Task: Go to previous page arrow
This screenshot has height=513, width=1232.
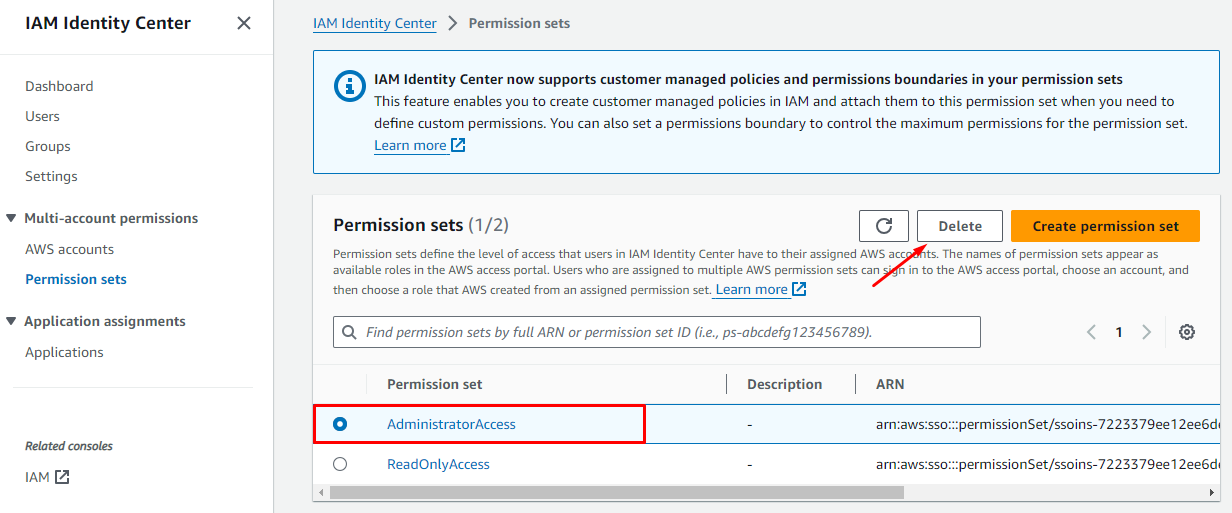Action: click(1092, 332)
